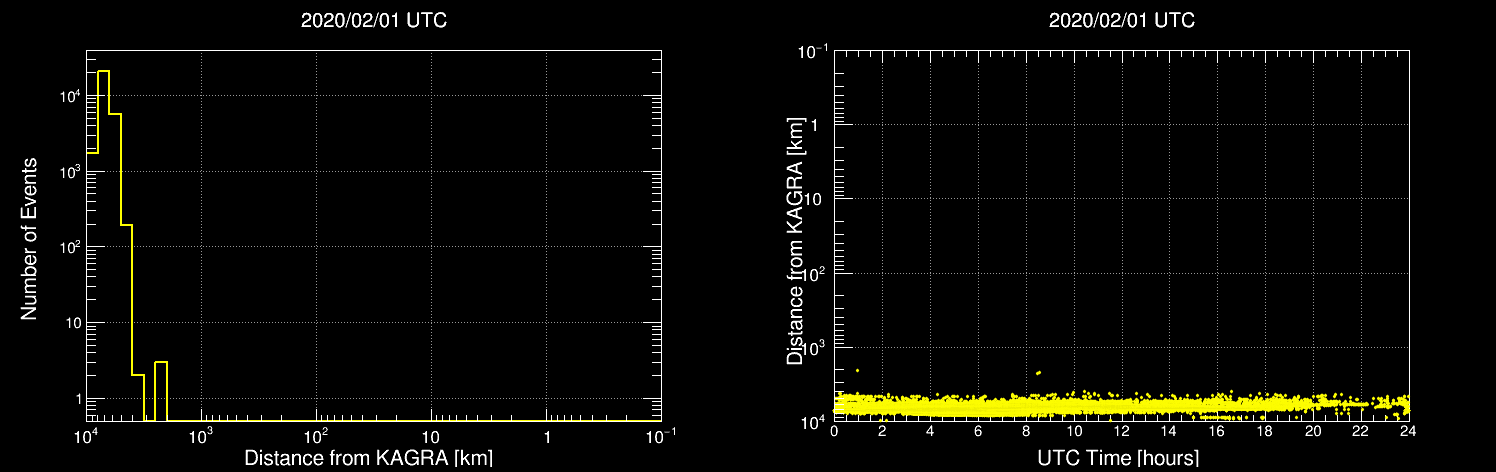The height and width of the screenshot is (472, 1496).
Task: Click the 6 hour tick on UTC Time axis
Action: click(978, 432)
